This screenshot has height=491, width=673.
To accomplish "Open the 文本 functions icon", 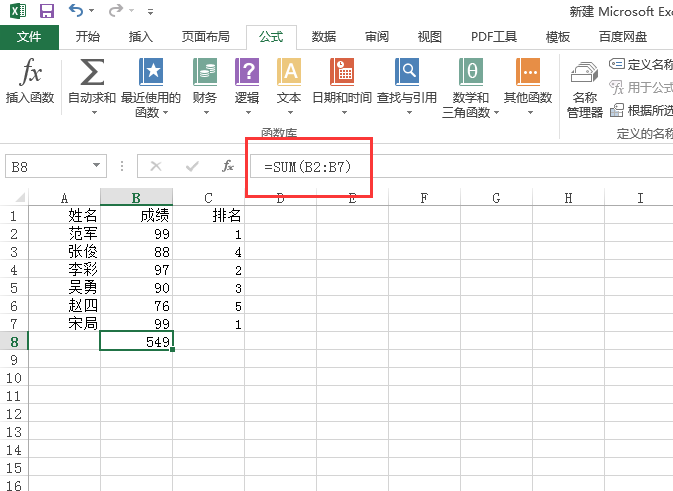I will (289, 72).
